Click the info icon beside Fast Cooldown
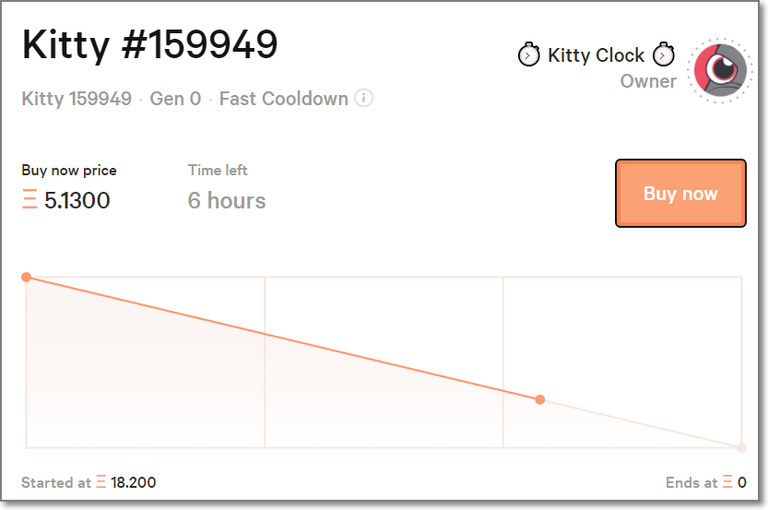Viewport: 768px width, 510px height. point(364,99)
